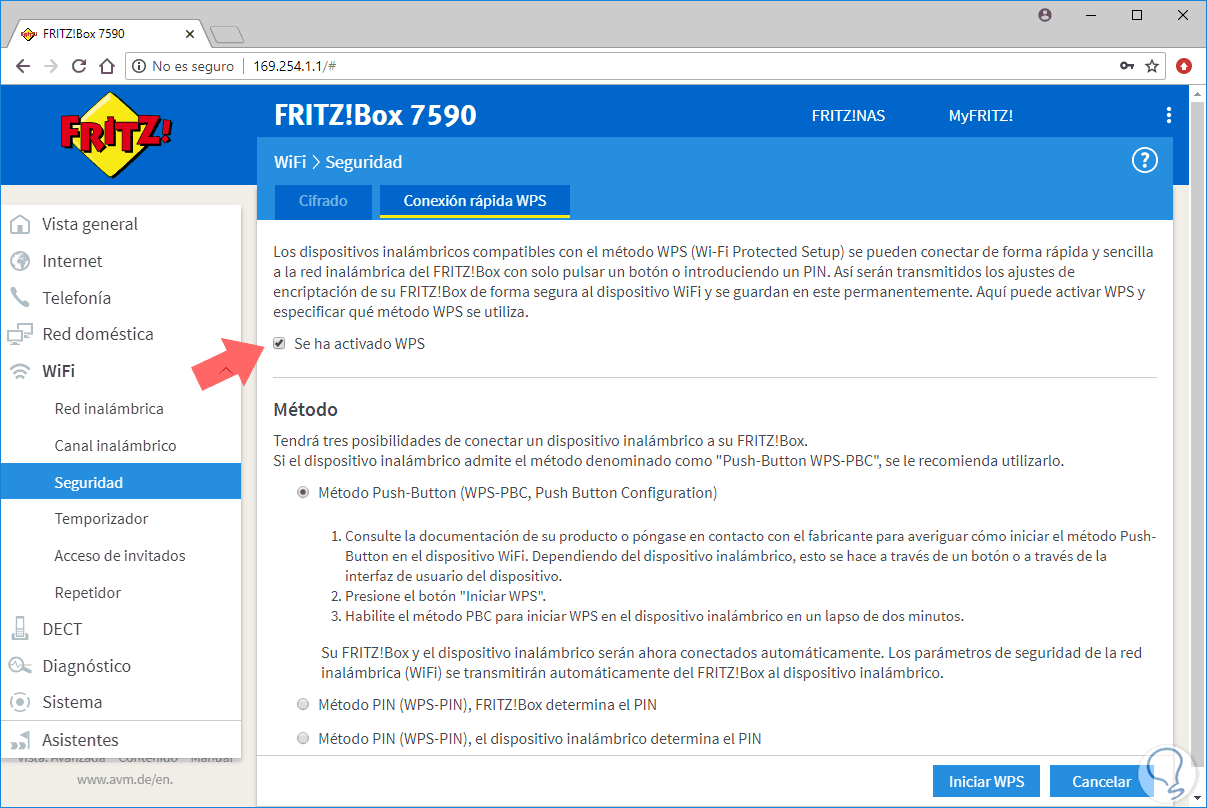Open the browser home page icon
Image resolution: width=1207 pixels, height=808 pixels.
point(107,66)
